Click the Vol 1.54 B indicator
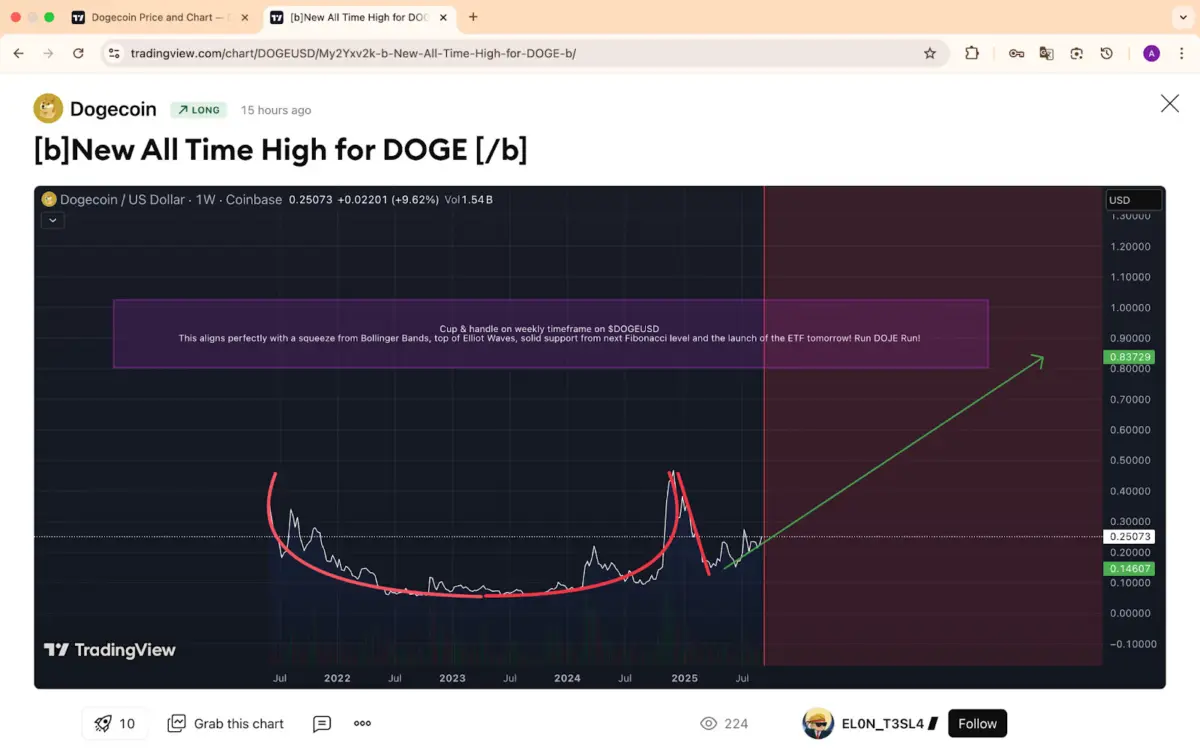 [469, 200]
